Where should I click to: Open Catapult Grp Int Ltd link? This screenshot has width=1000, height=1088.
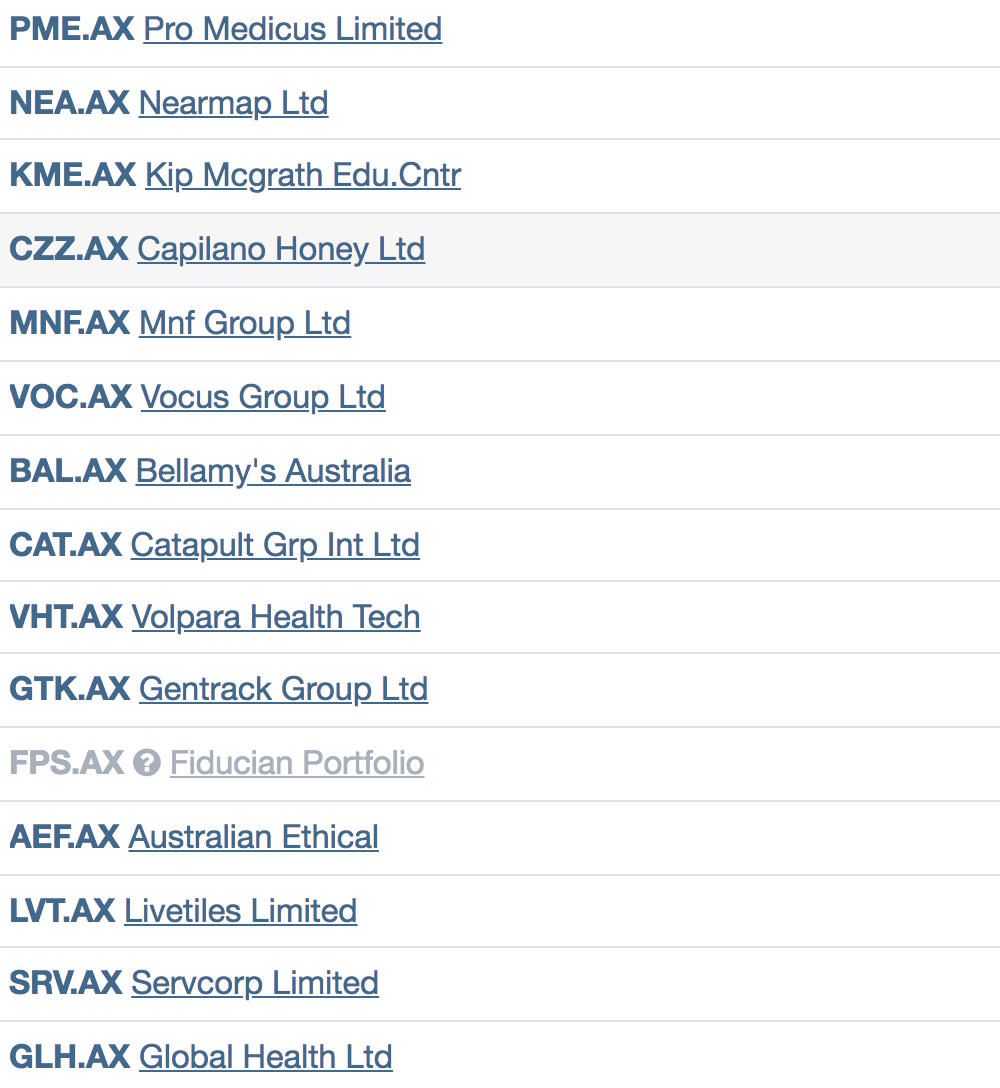pyautogui.click(x=275, y=545)
